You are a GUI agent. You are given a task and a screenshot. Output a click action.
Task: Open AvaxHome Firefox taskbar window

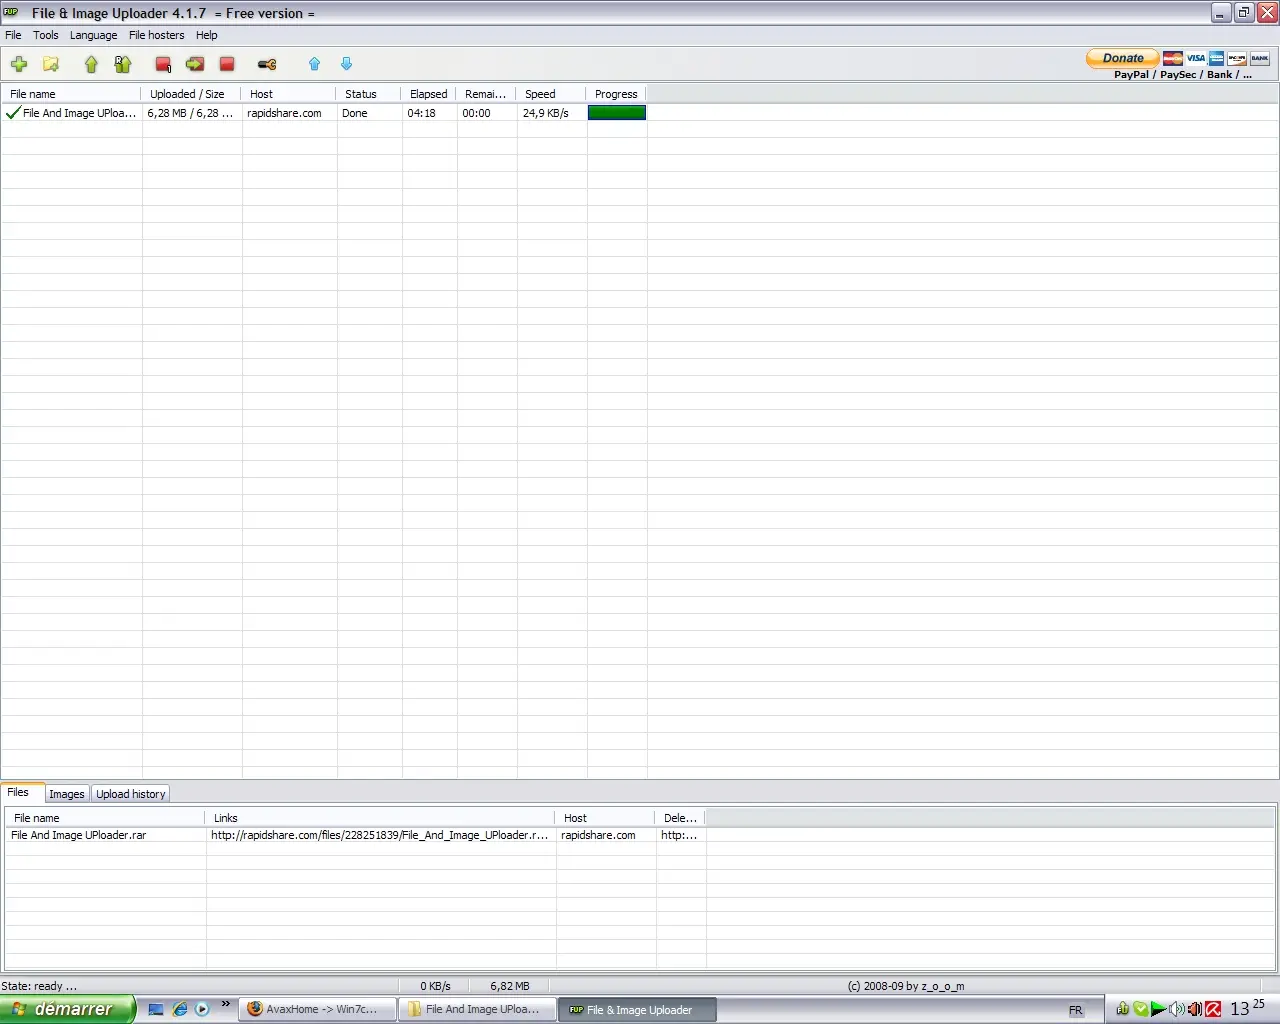[x=317, y=1009]
